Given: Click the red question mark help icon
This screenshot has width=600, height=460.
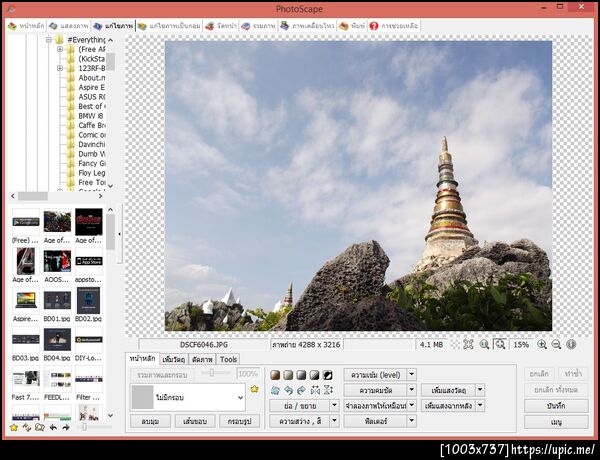Looking at the screenshot, I should coord(374,26).
